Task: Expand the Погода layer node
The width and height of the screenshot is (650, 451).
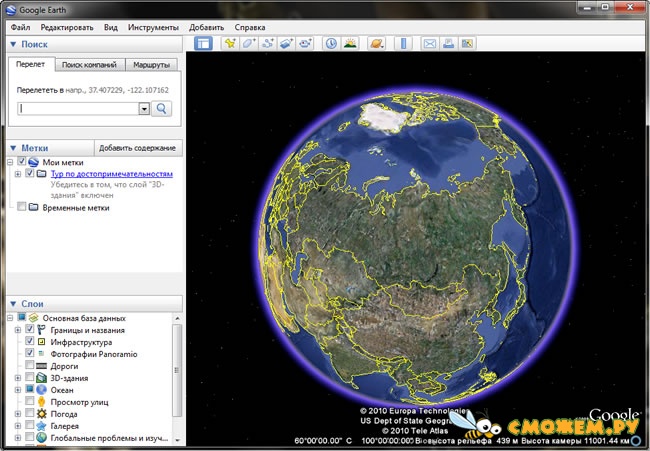Action: 18,414
